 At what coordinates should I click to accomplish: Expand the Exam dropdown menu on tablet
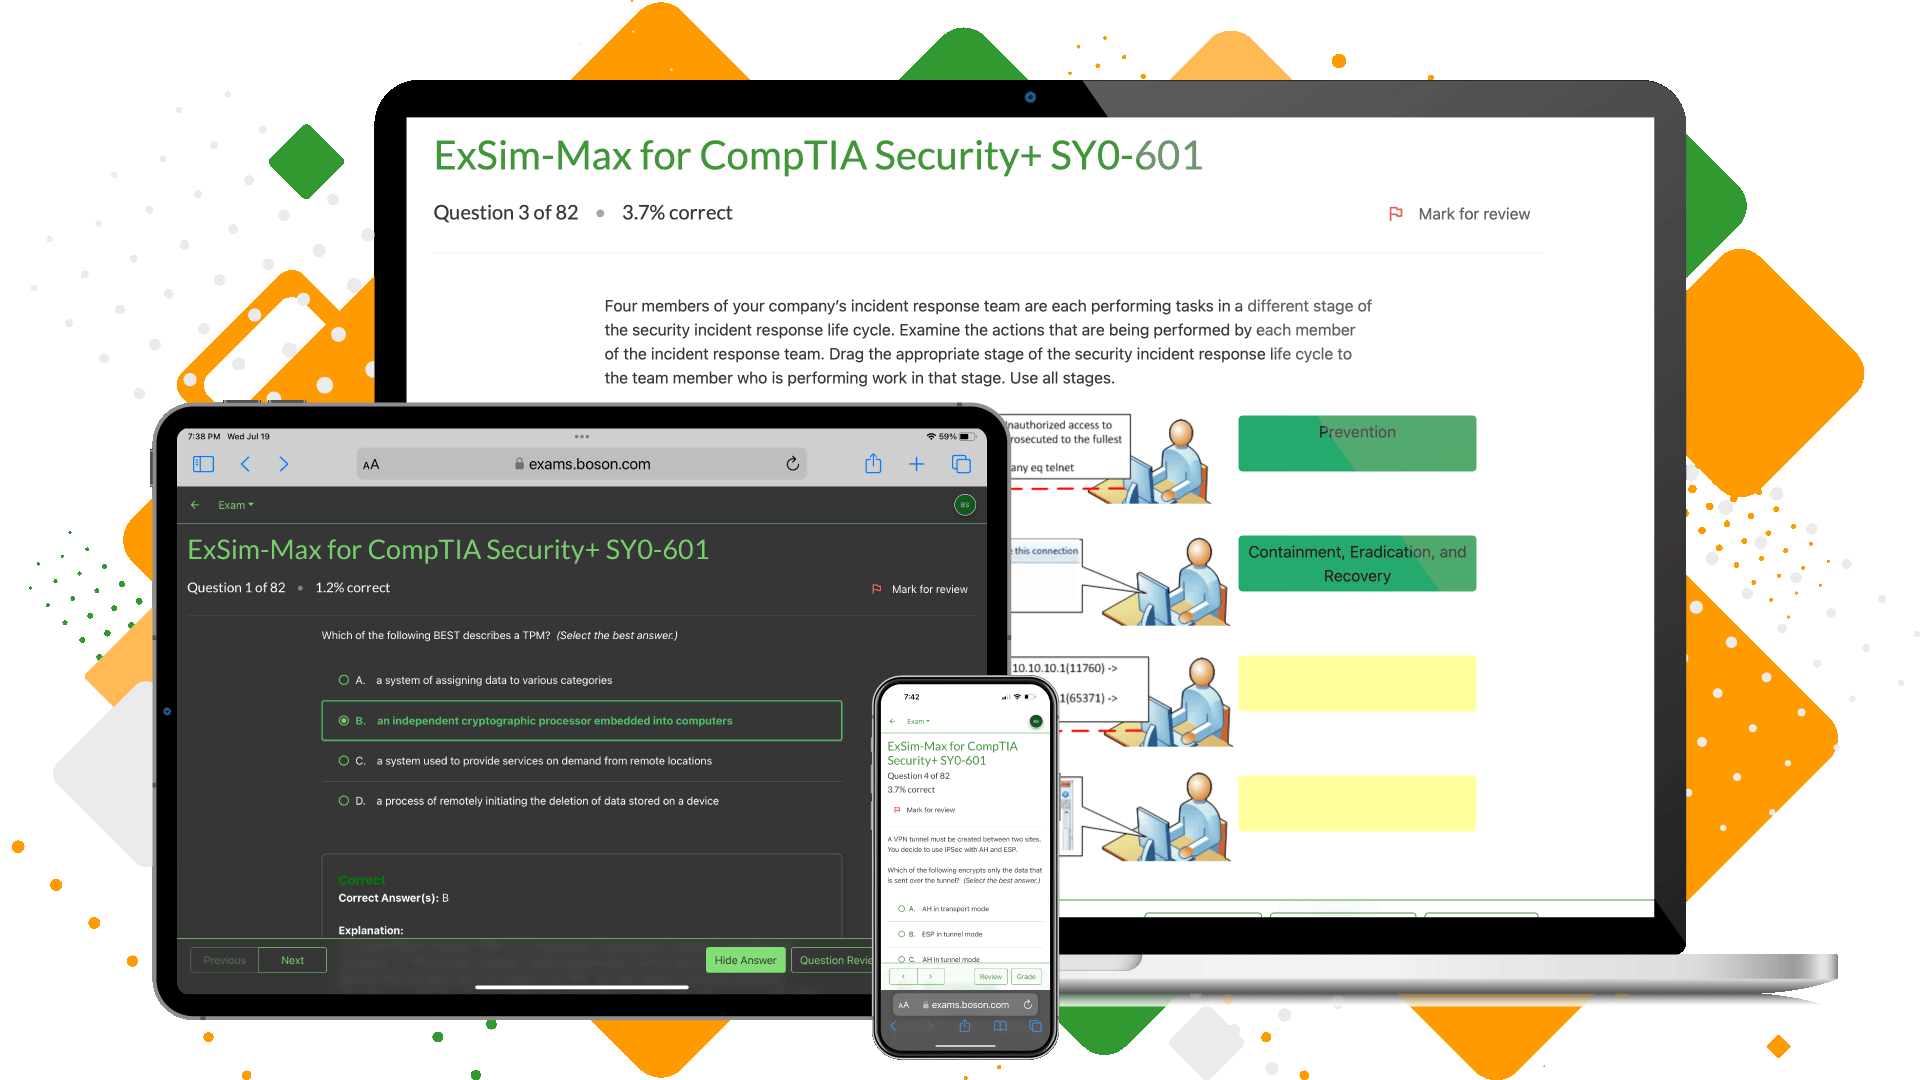233,506
